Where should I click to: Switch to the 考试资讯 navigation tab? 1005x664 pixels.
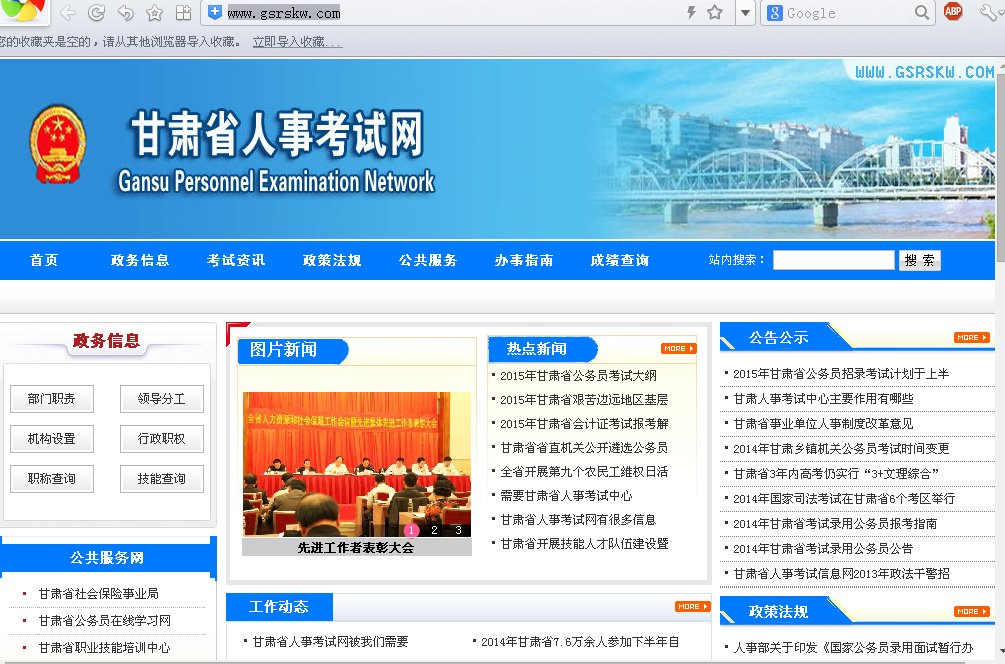coord(235,259)
